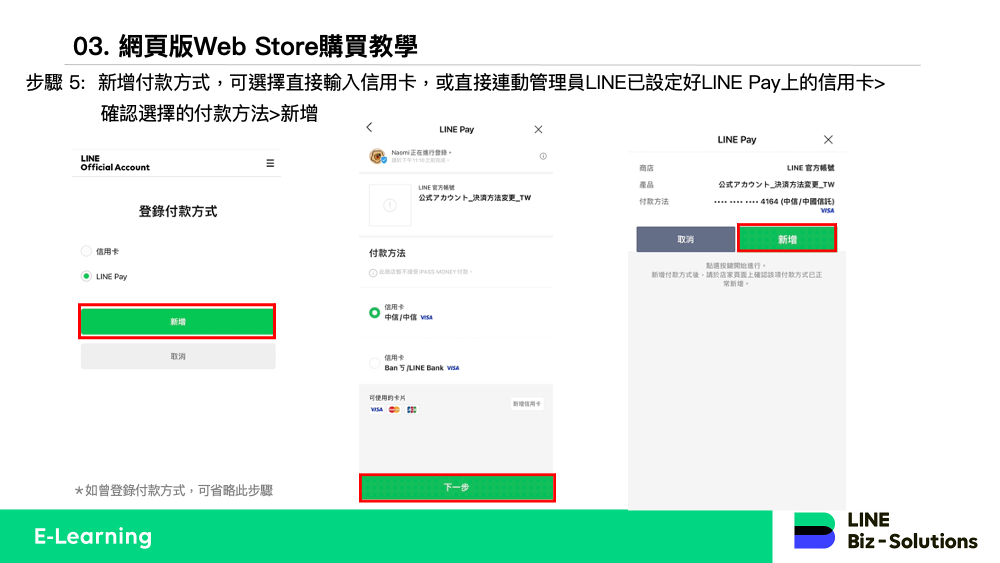Choose the LINE Bank Visa card
Viewport: 1000px width, 563px height.
point(375,363)
